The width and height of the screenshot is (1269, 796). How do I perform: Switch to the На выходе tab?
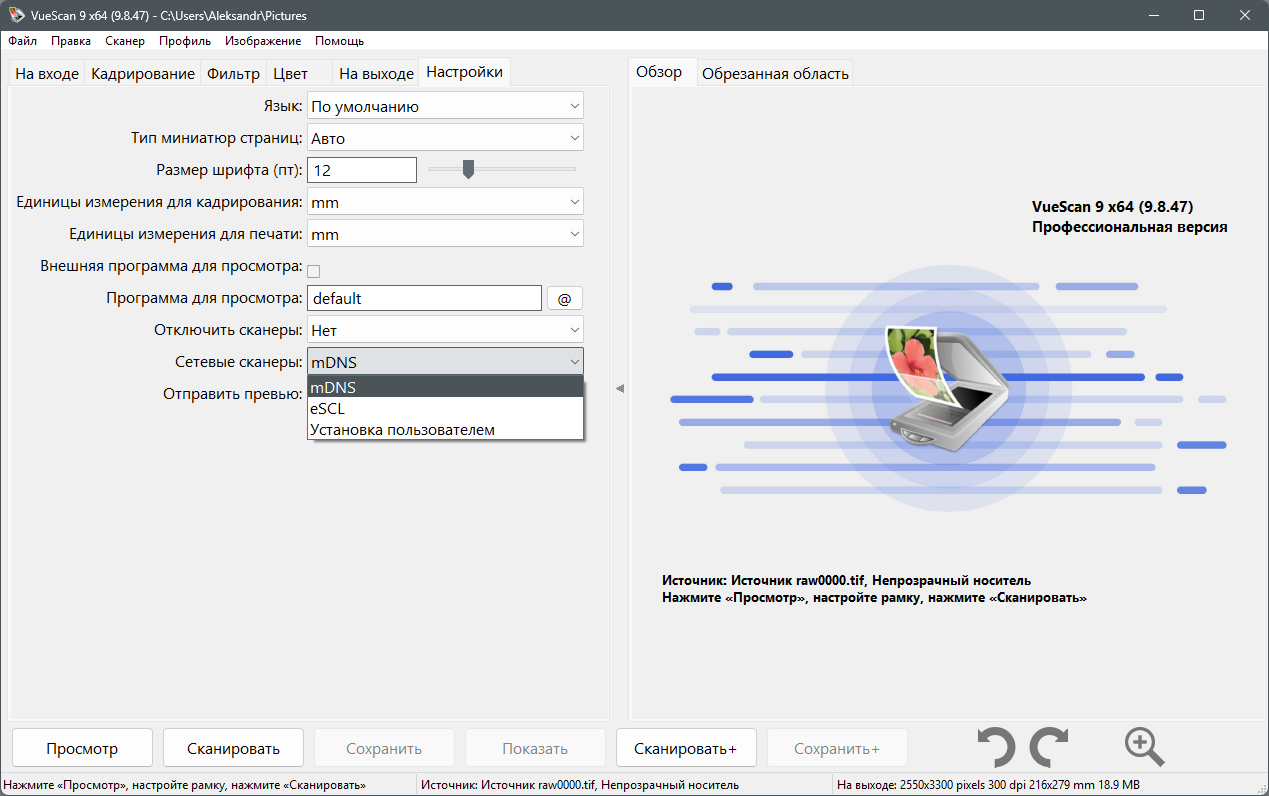(376, 74)
